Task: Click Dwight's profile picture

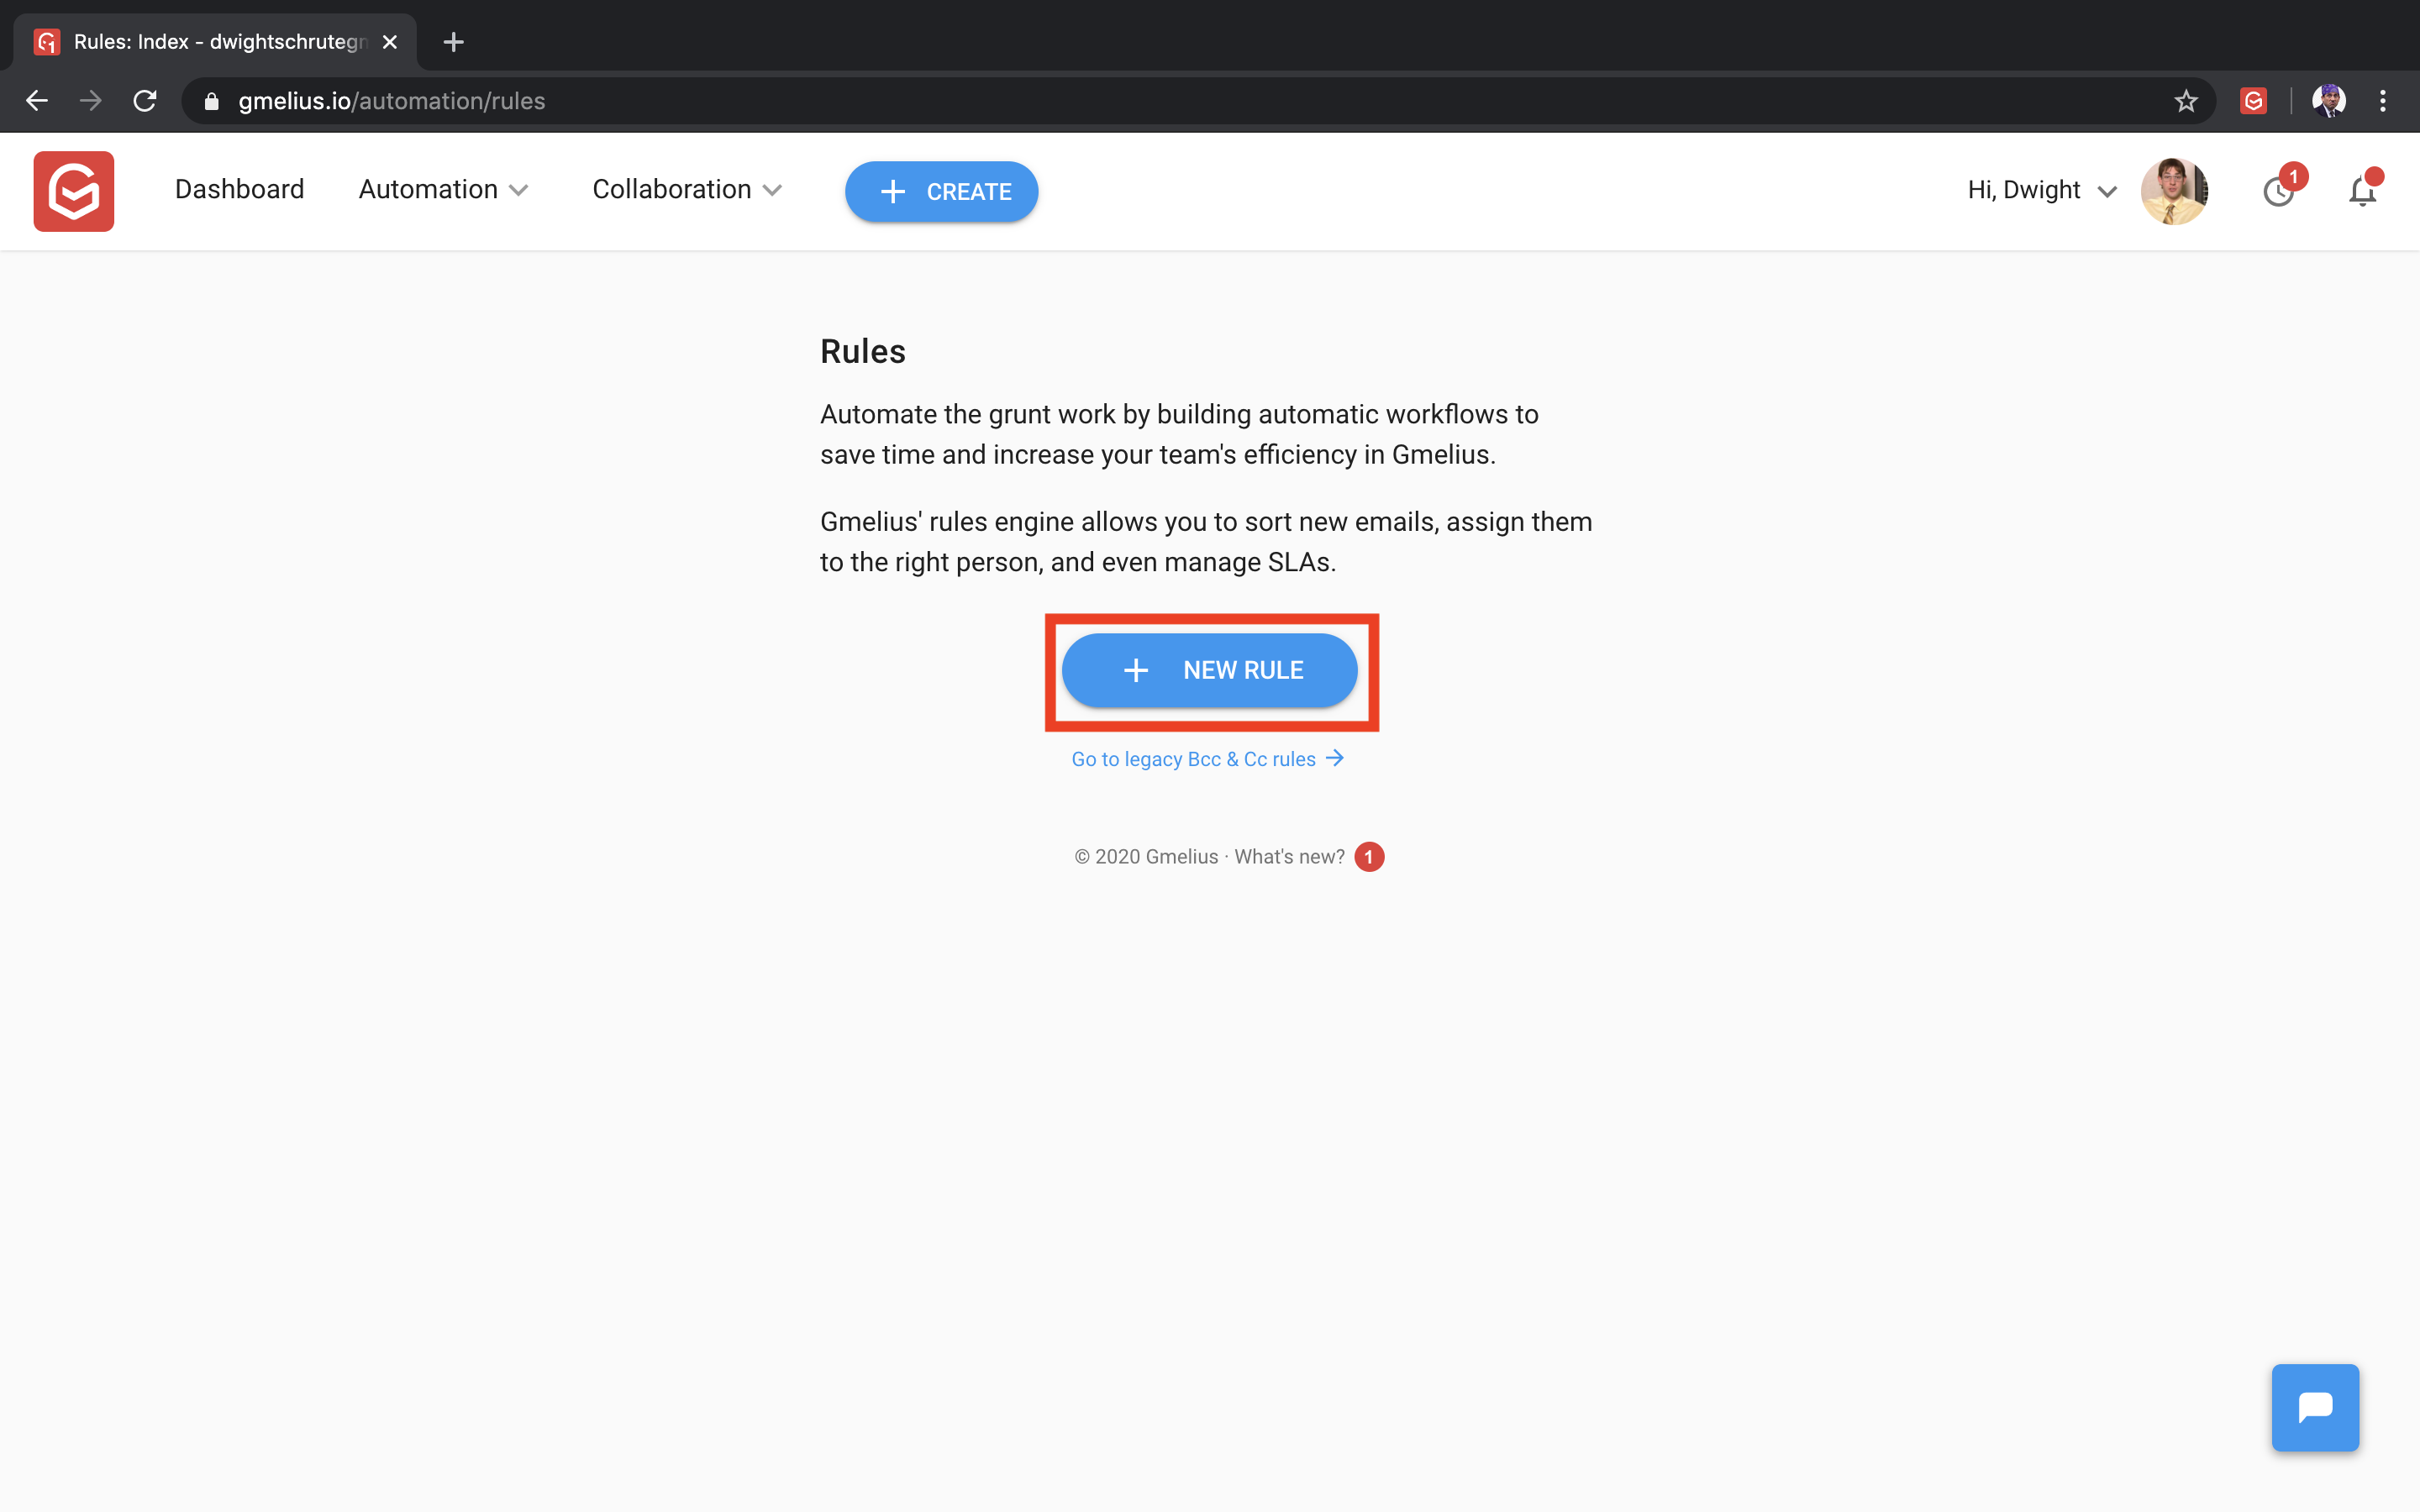Action: (2173, 191)
